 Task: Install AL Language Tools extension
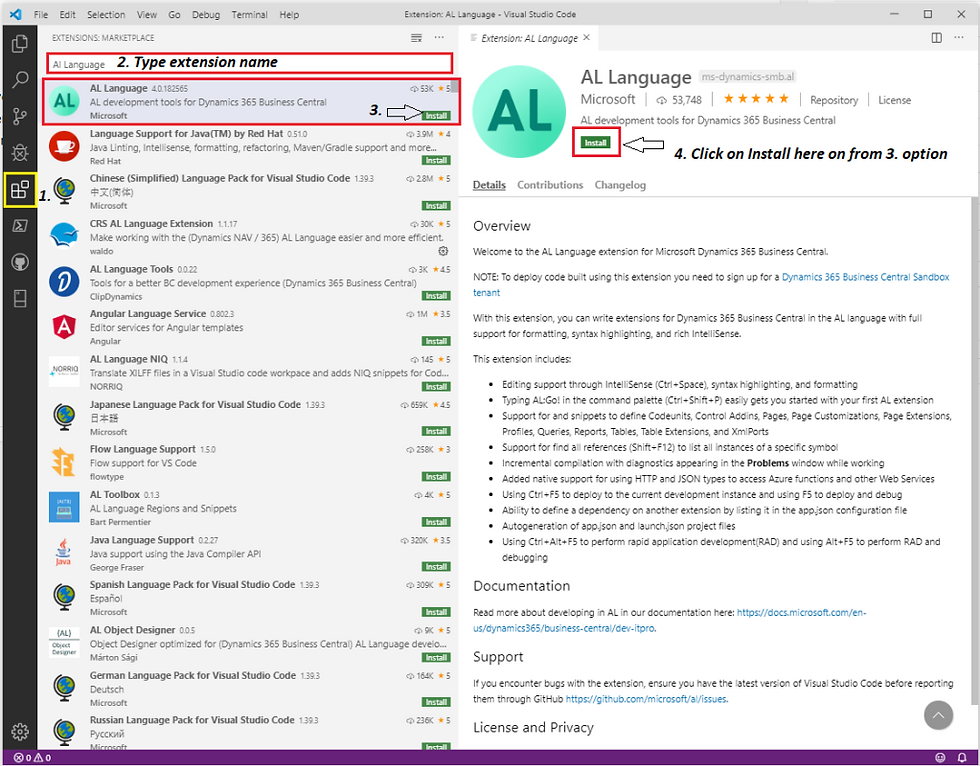(x=436, y=296)
